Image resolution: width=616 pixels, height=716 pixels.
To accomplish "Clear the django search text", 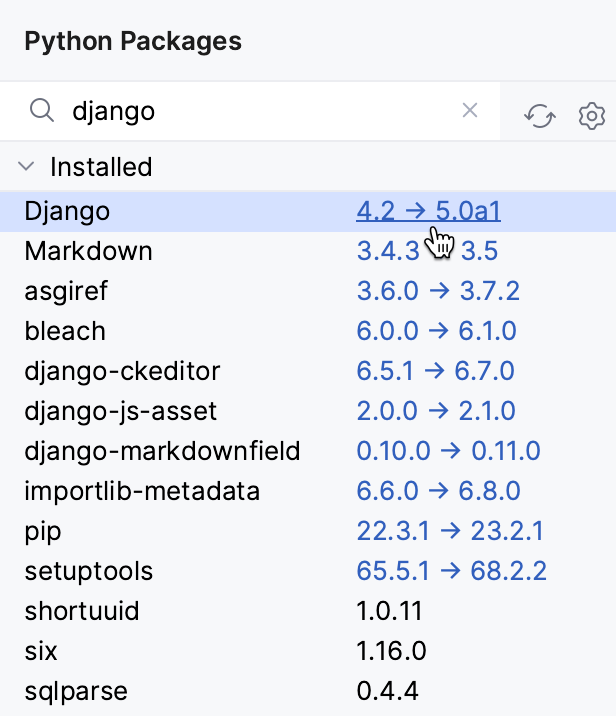I will coord(470,111).
